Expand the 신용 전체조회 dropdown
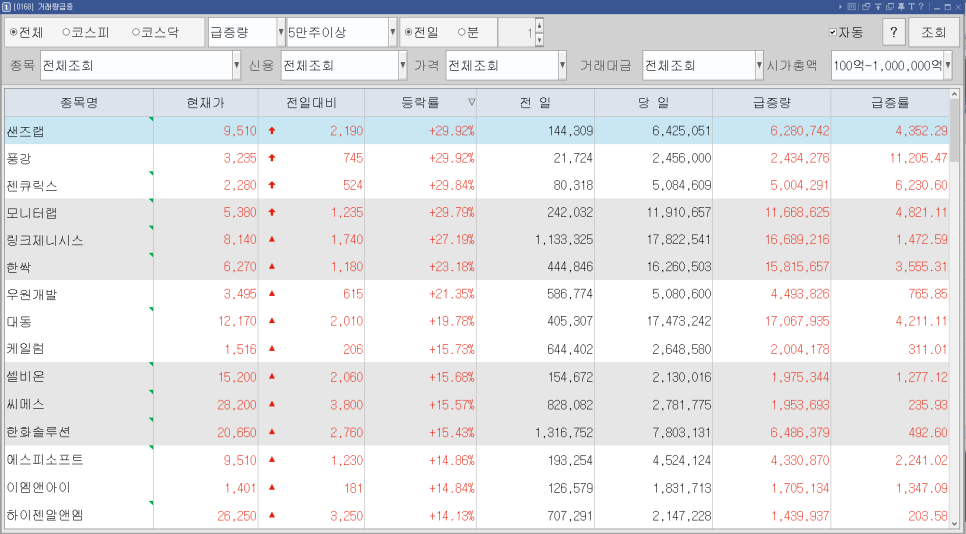966x534 pixels. 403,65
